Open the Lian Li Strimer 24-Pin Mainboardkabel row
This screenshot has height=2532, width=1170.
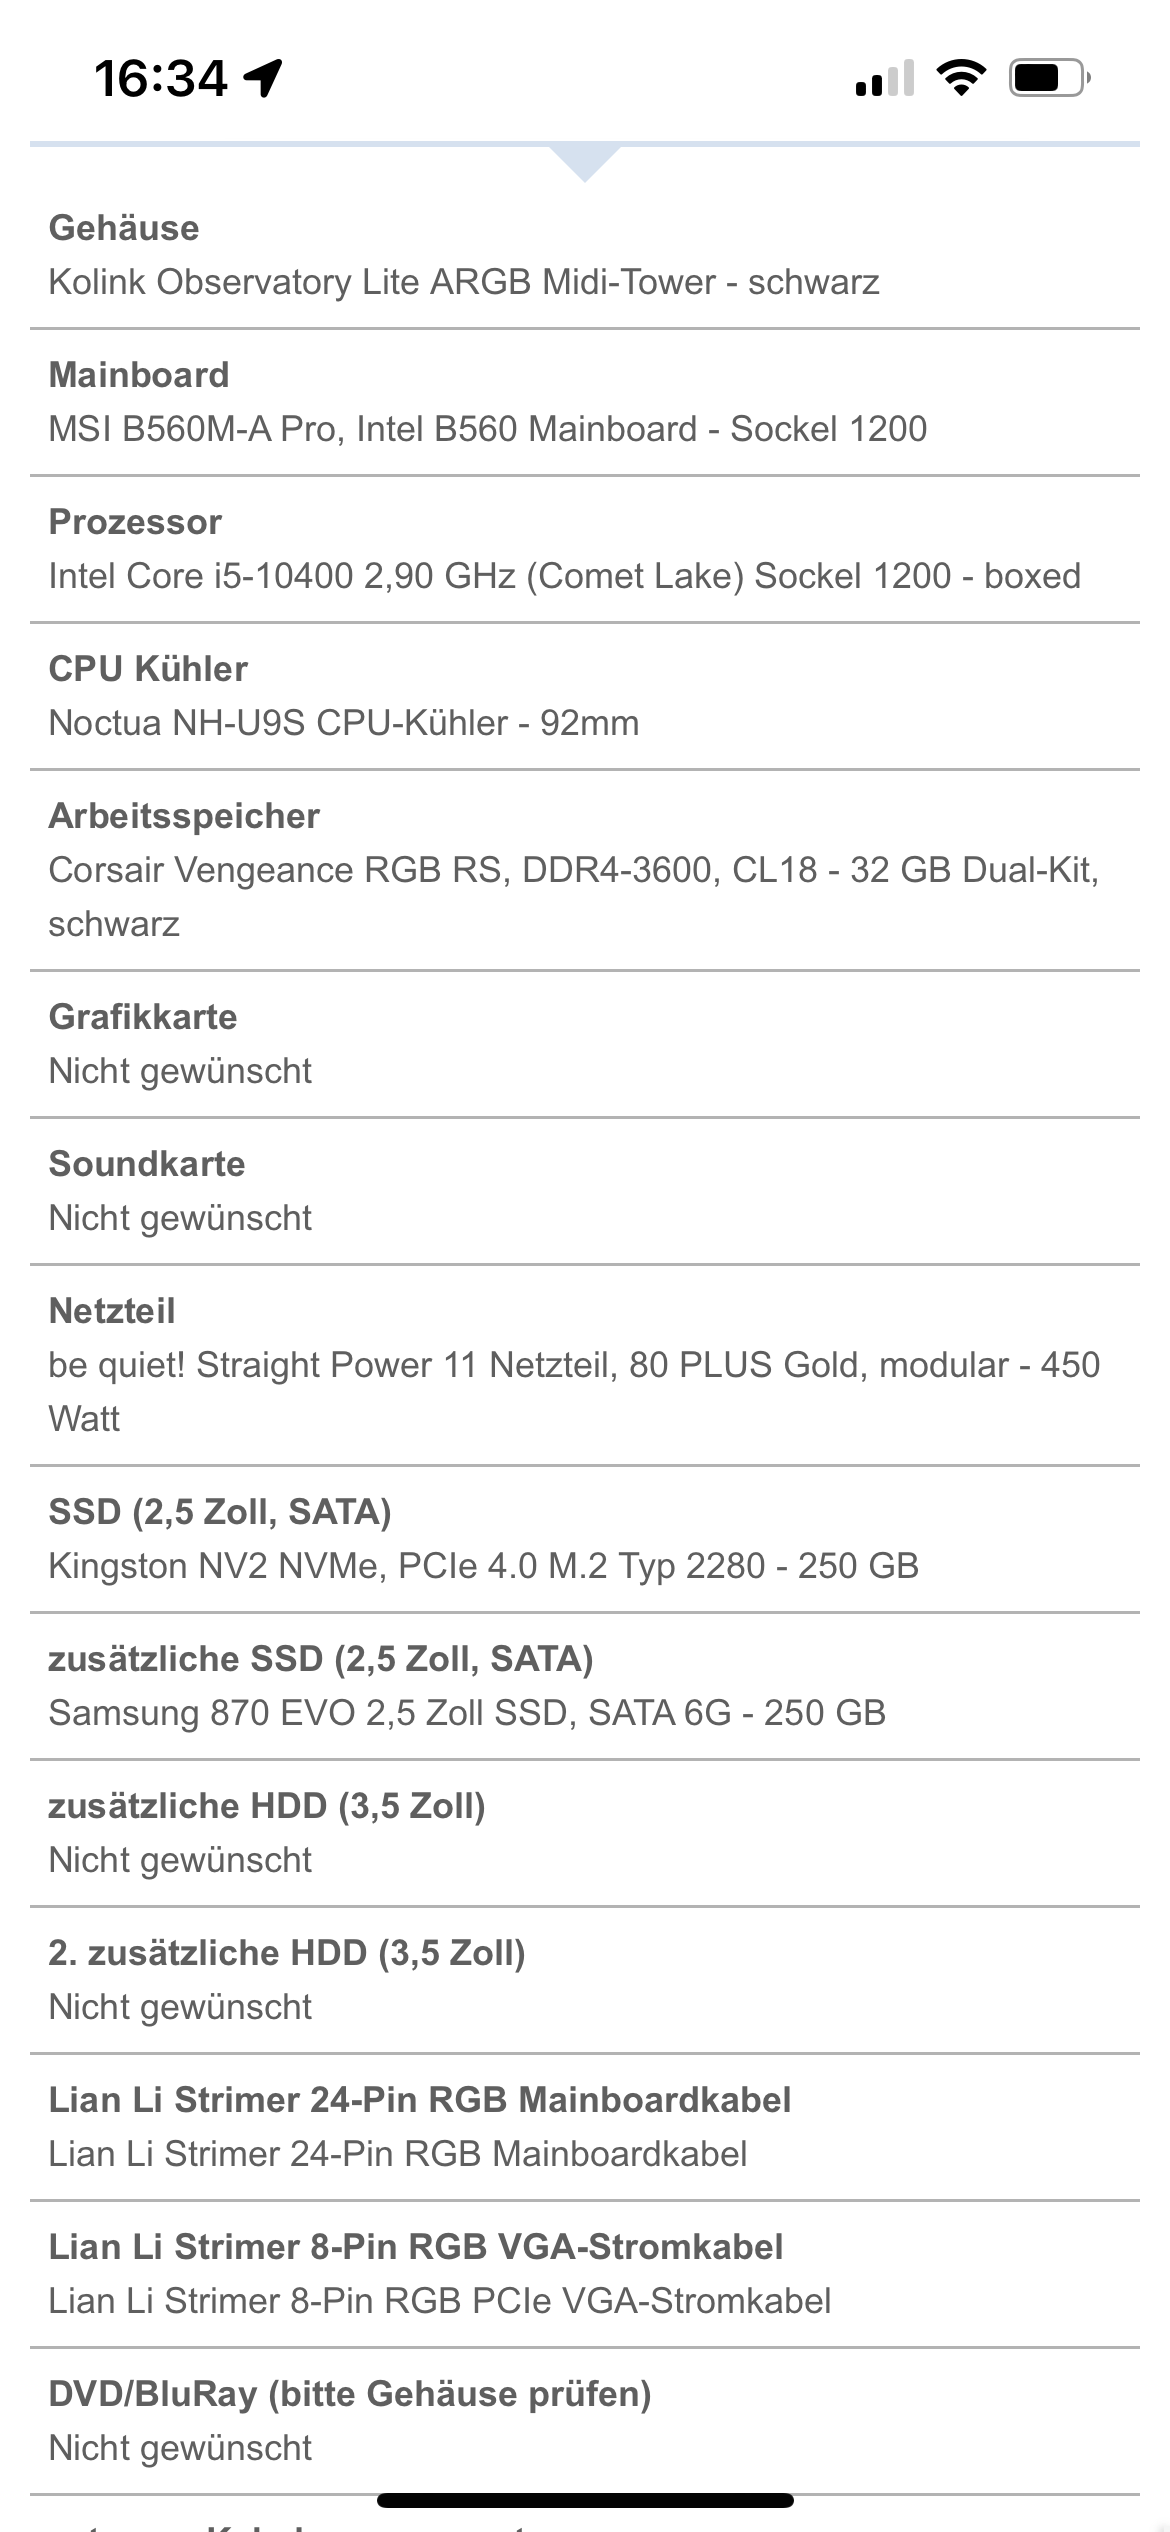(585, 2127)
